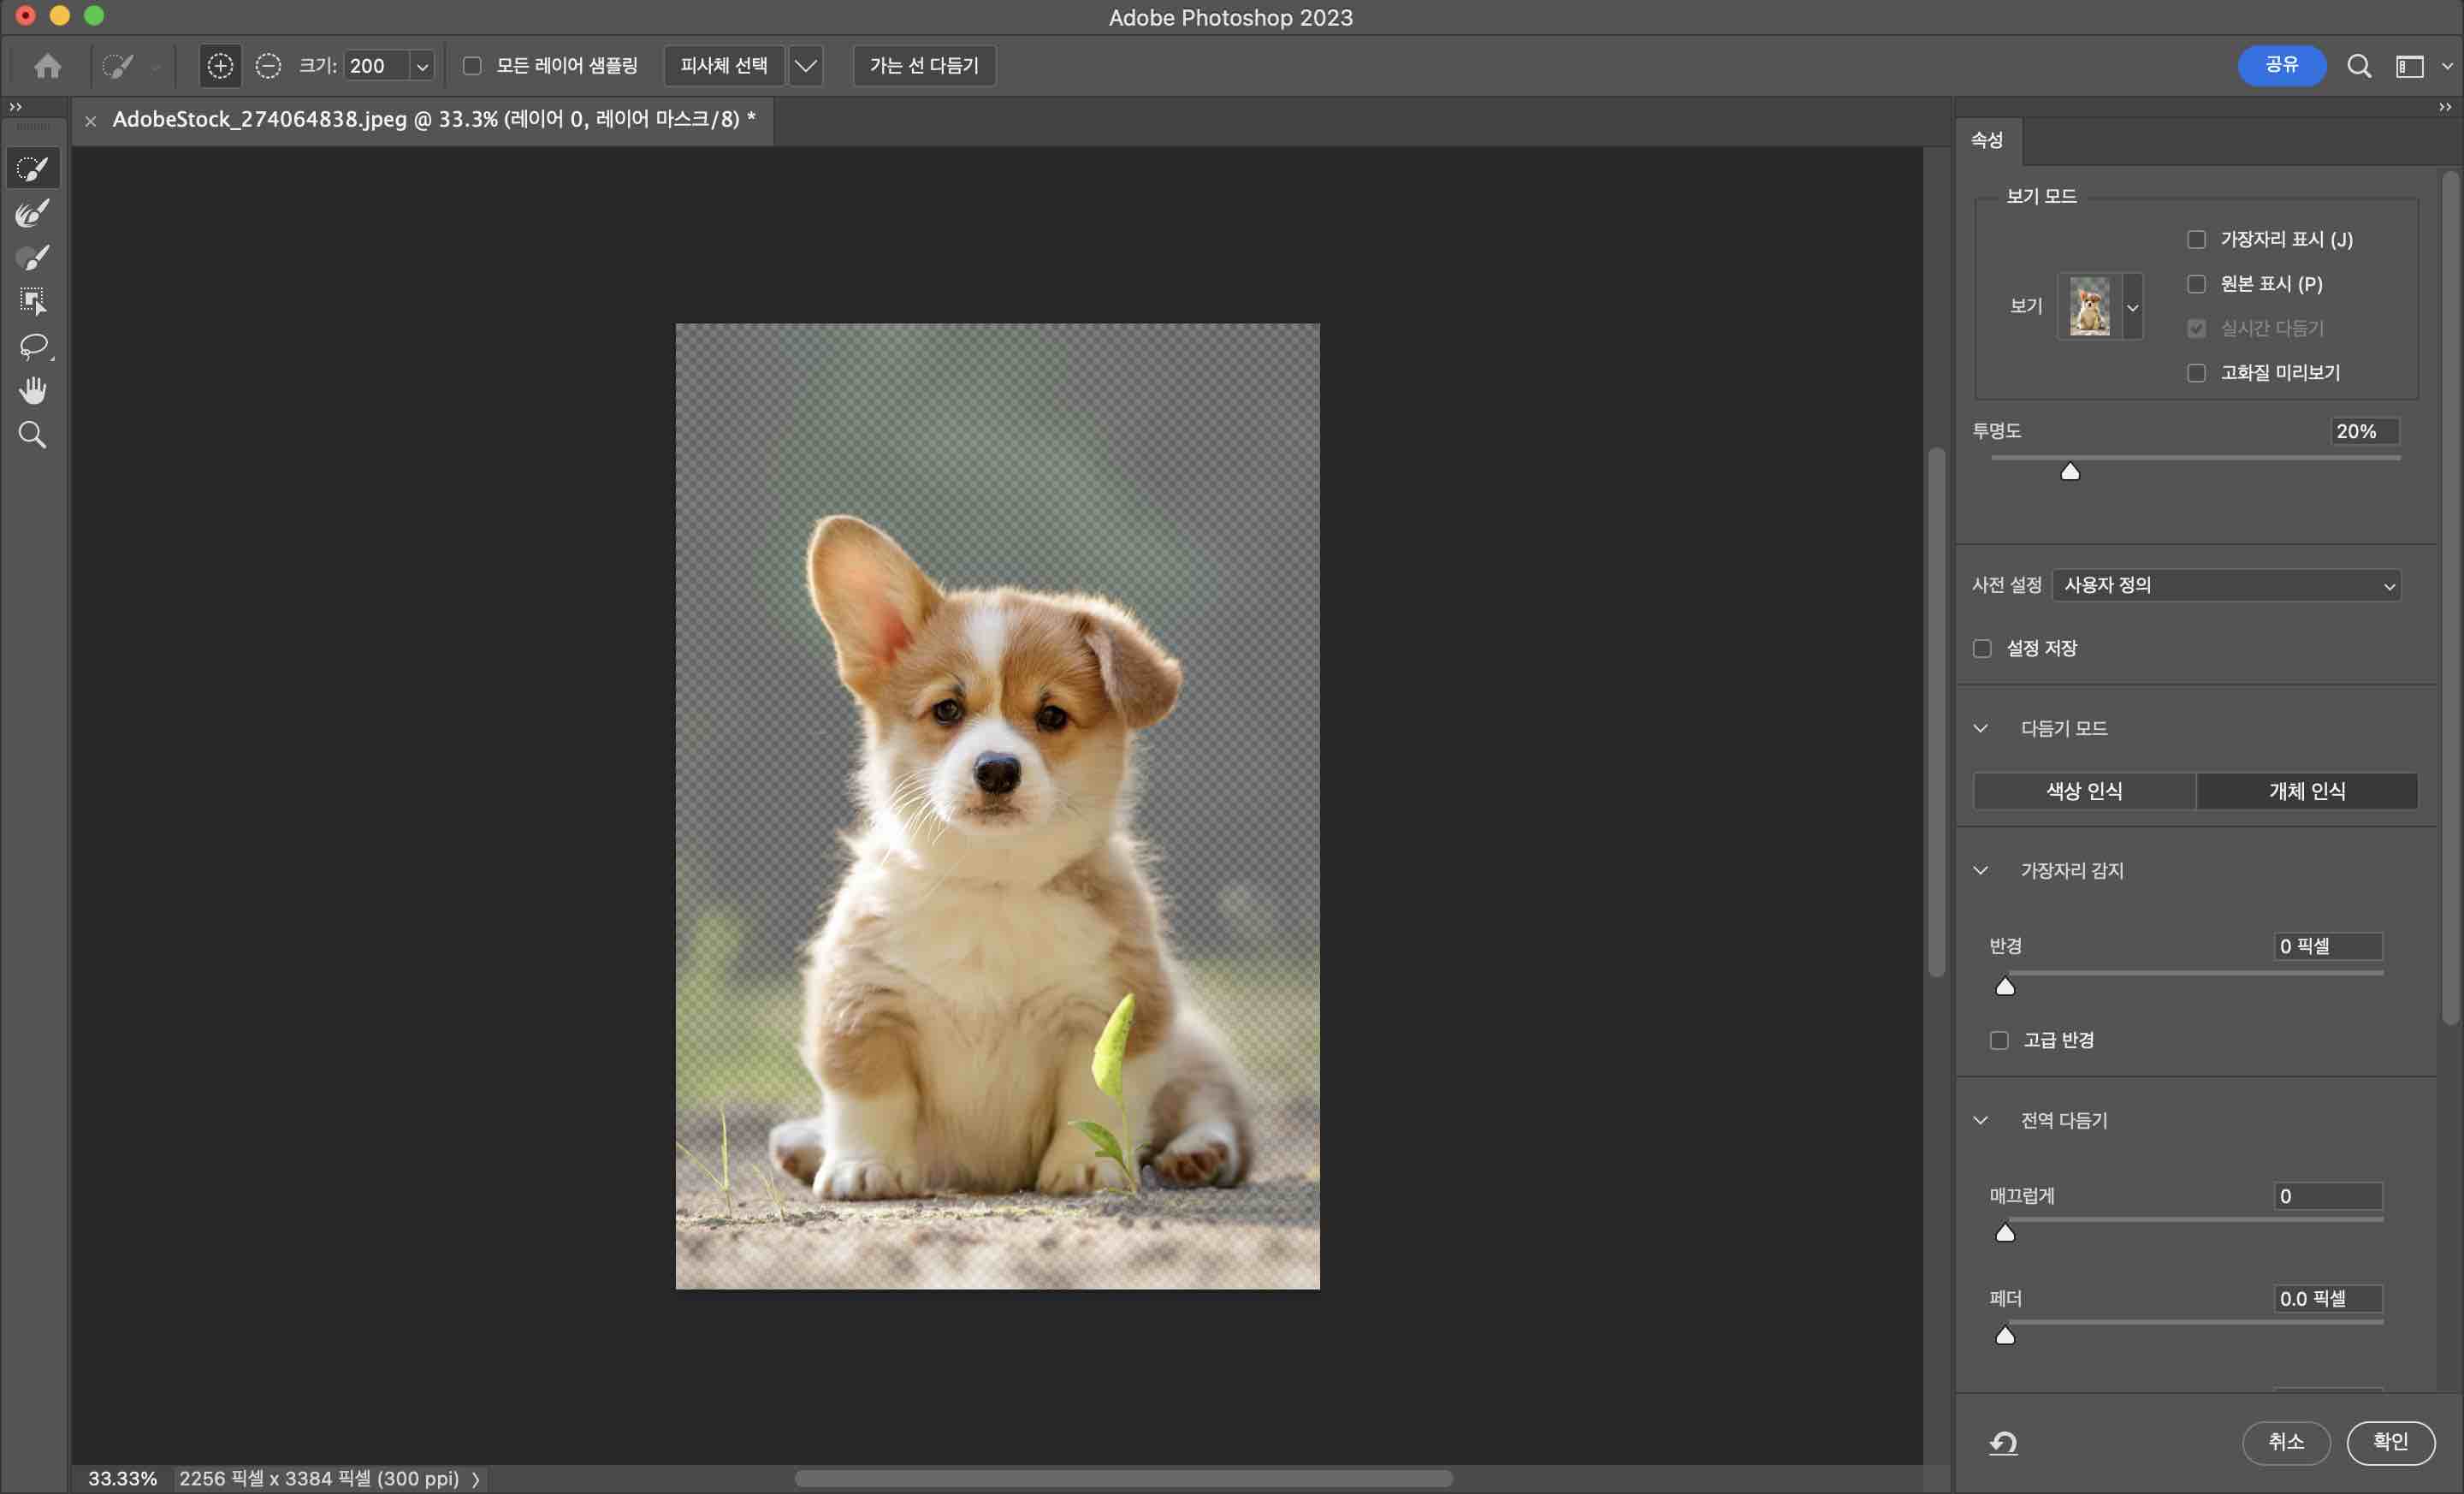Click the reset workspace arrow icon
The width and height of the screenshot is (2464, 1494).
[x=2003, y=1442]
